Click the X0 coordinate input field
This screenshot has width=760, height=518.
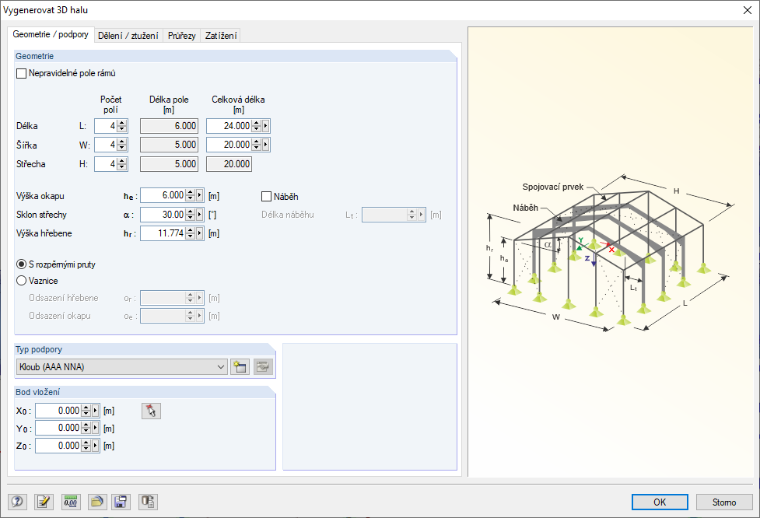[x=58, y=411]
